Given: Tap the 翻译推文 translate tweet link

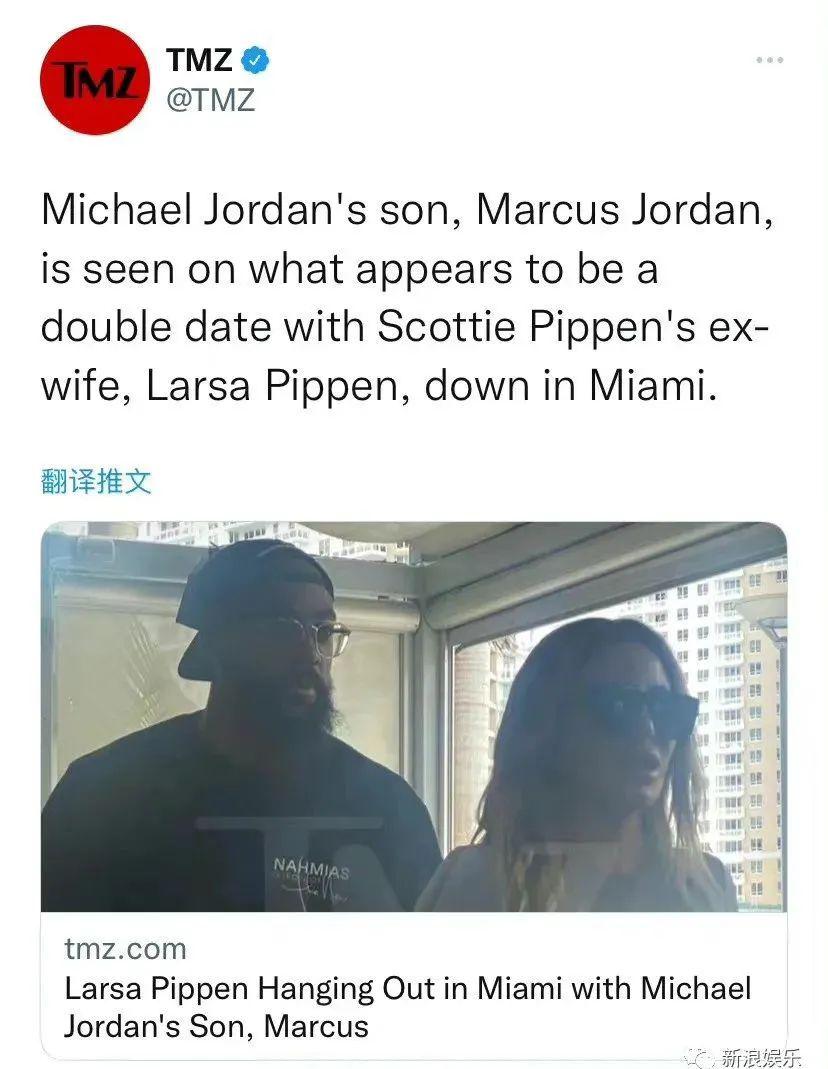Looking at the screenshot, I should [x=95, y=481].
